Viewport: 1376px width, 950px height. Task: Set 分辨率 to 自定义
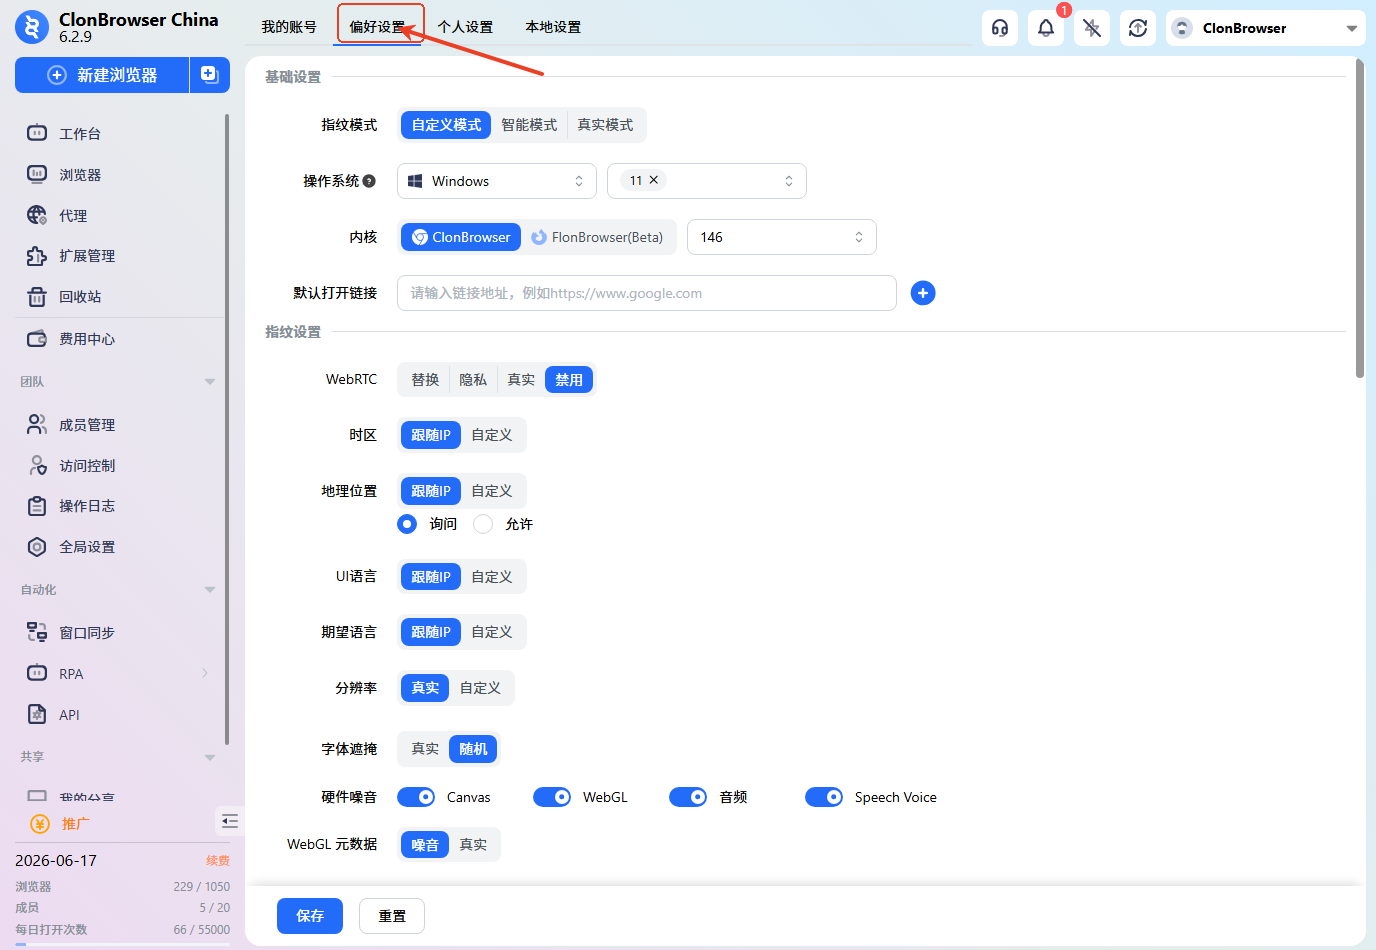coord(480,688)
